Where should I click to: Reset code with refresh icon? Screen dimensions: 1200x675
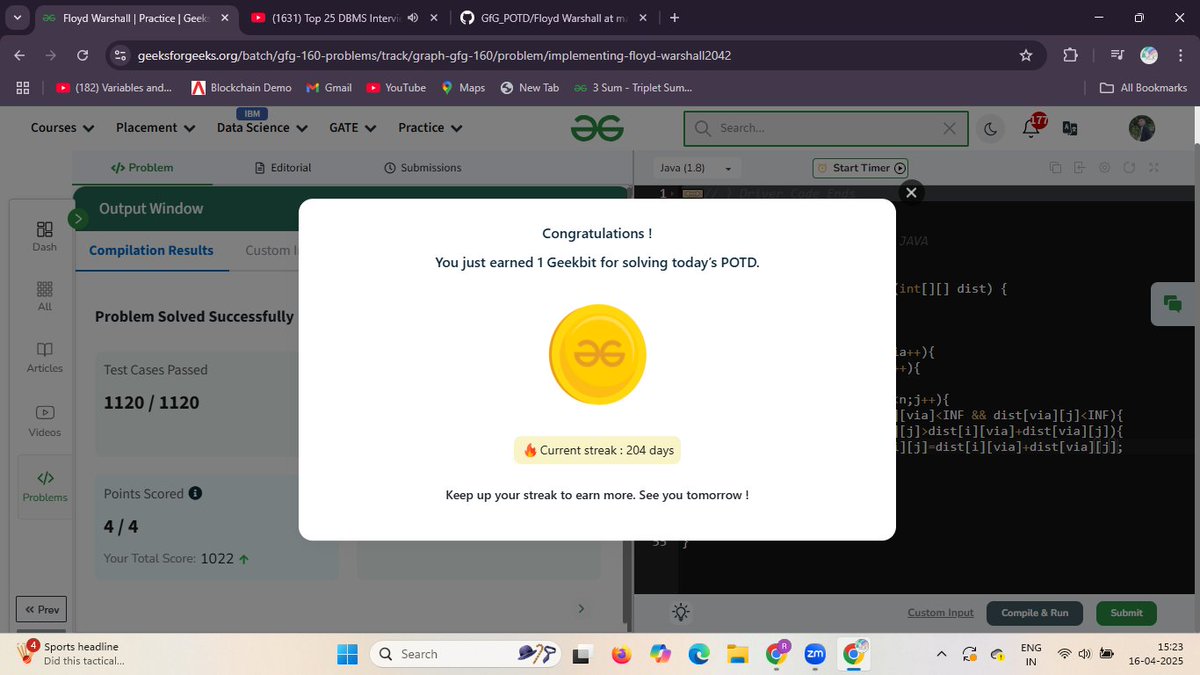(x=1129, y=168)
